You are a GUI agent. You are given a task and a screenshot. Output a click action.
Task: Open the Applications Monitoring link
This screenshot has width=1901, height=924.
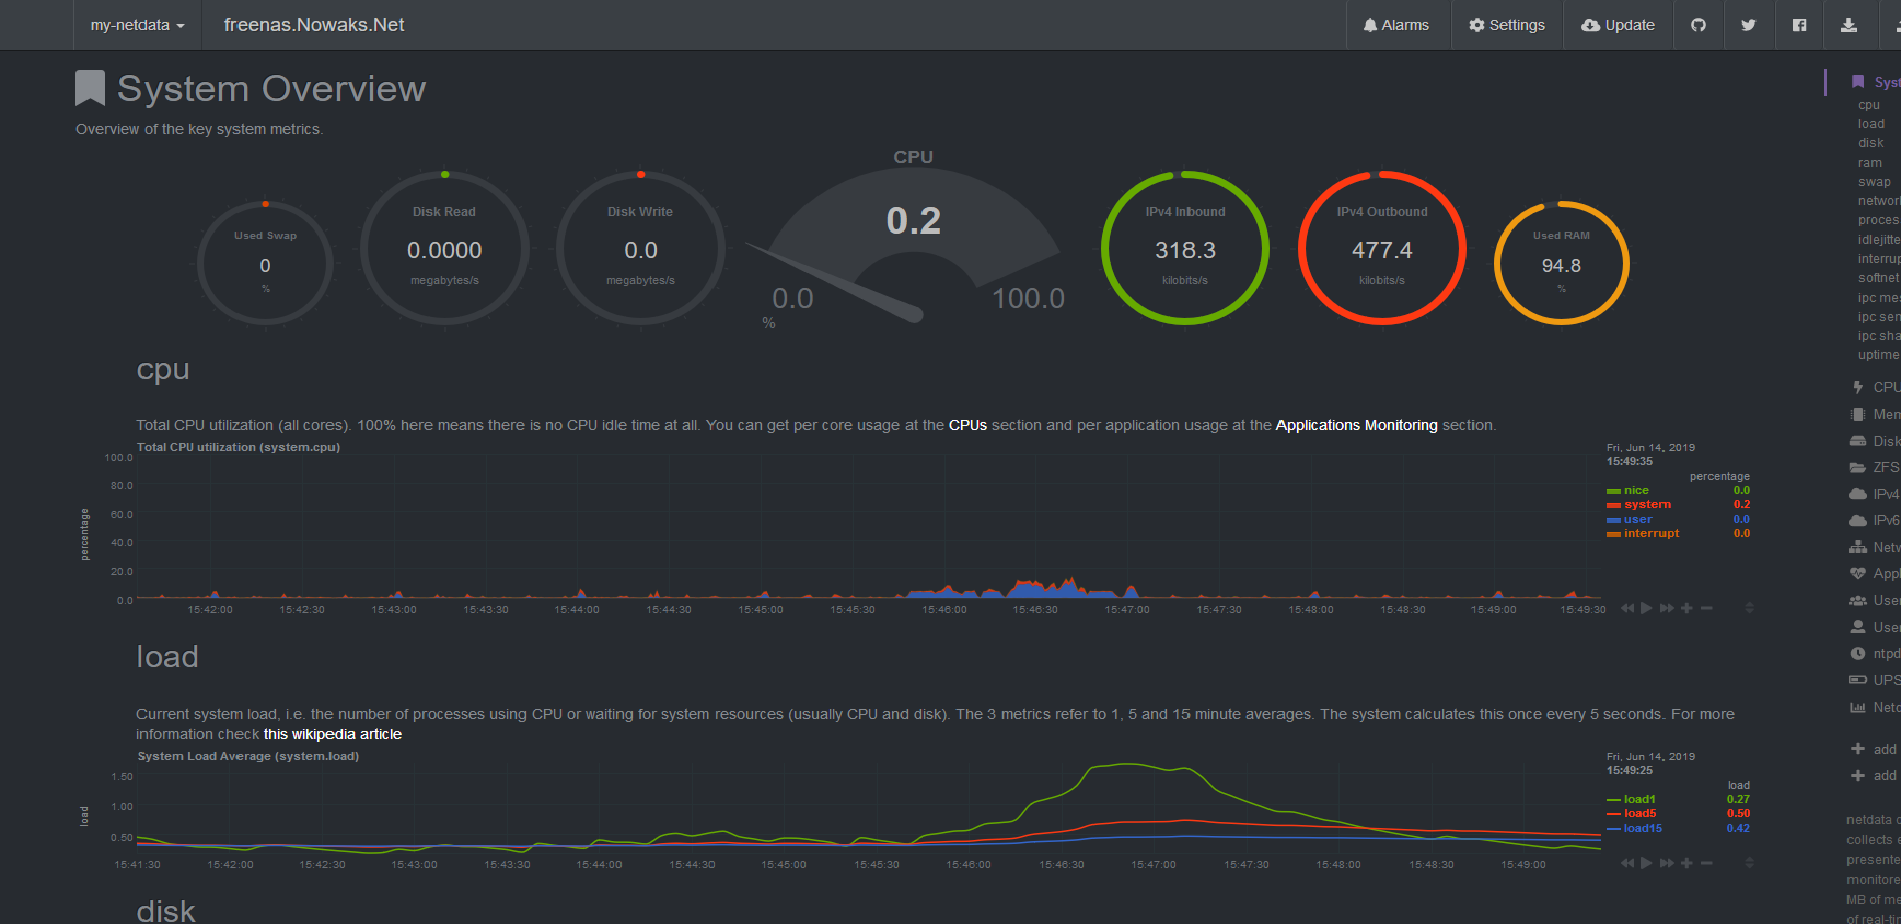pyautogui.click(x=1356, y=425)
